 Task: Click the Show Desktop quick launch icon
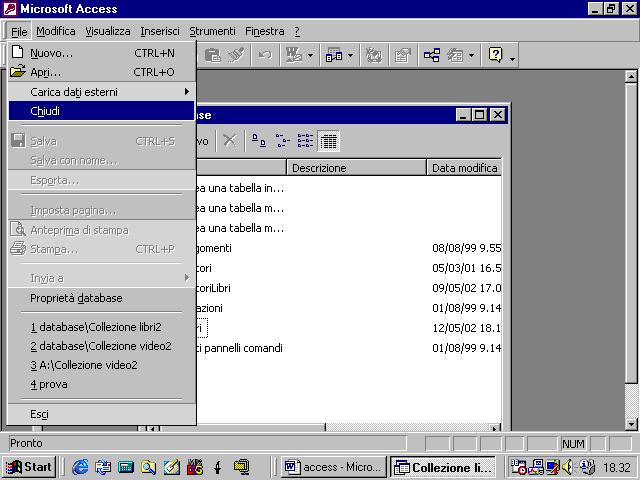172,467
